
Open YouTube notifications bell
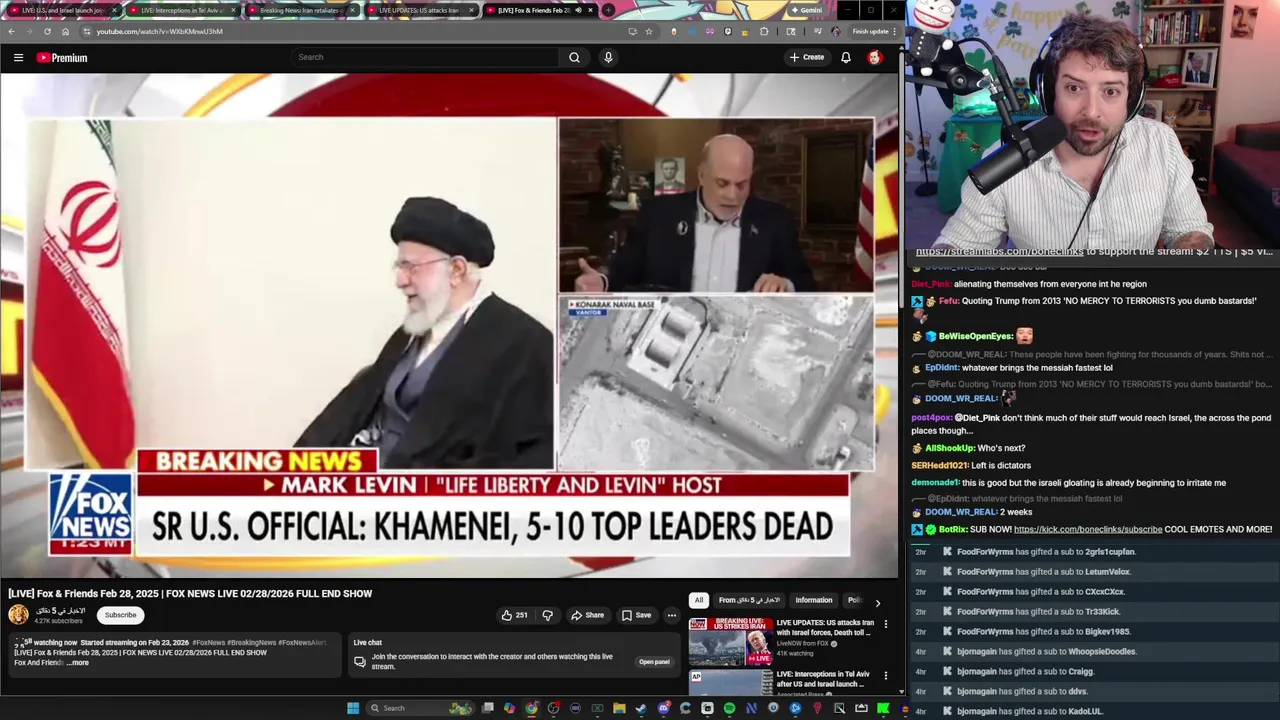point(846,57)
